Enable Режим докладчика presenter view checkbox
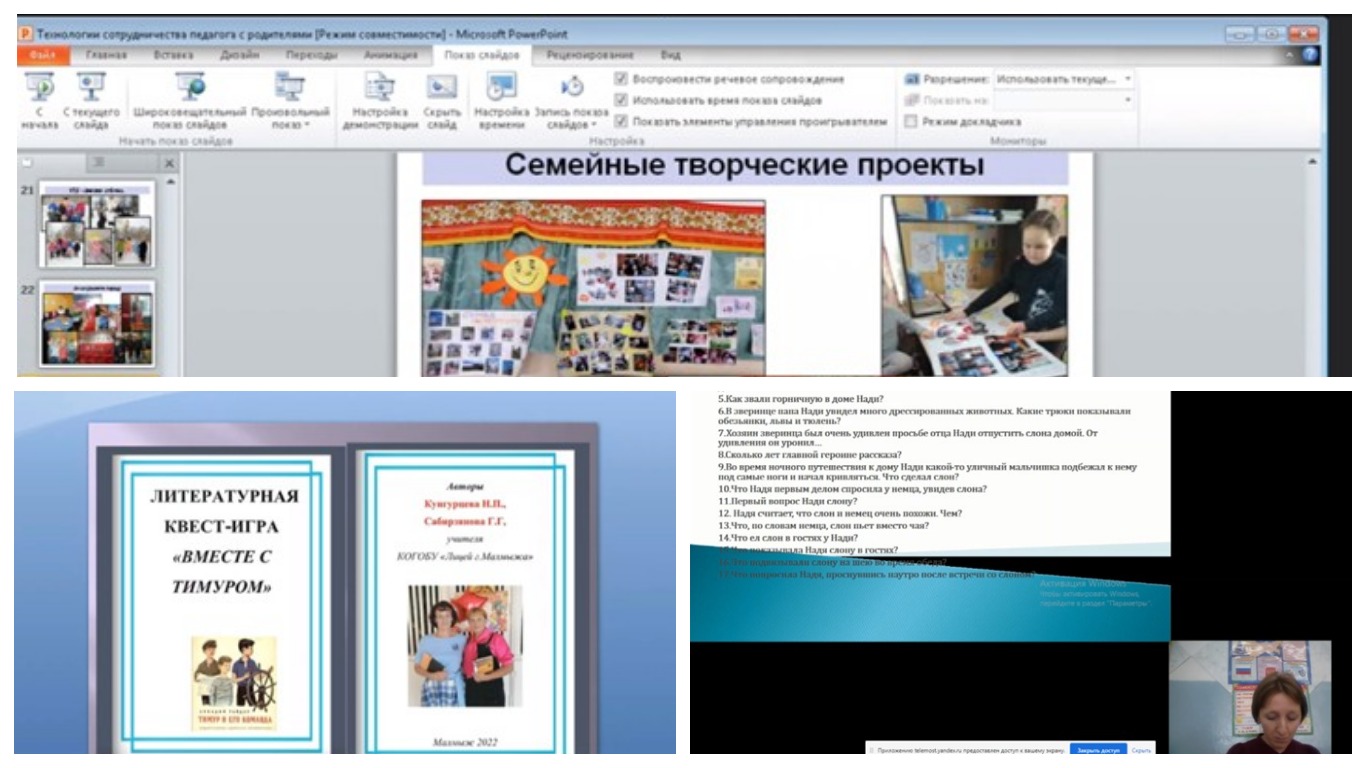This screenshot has height=768, width=1366. [911, 121]
